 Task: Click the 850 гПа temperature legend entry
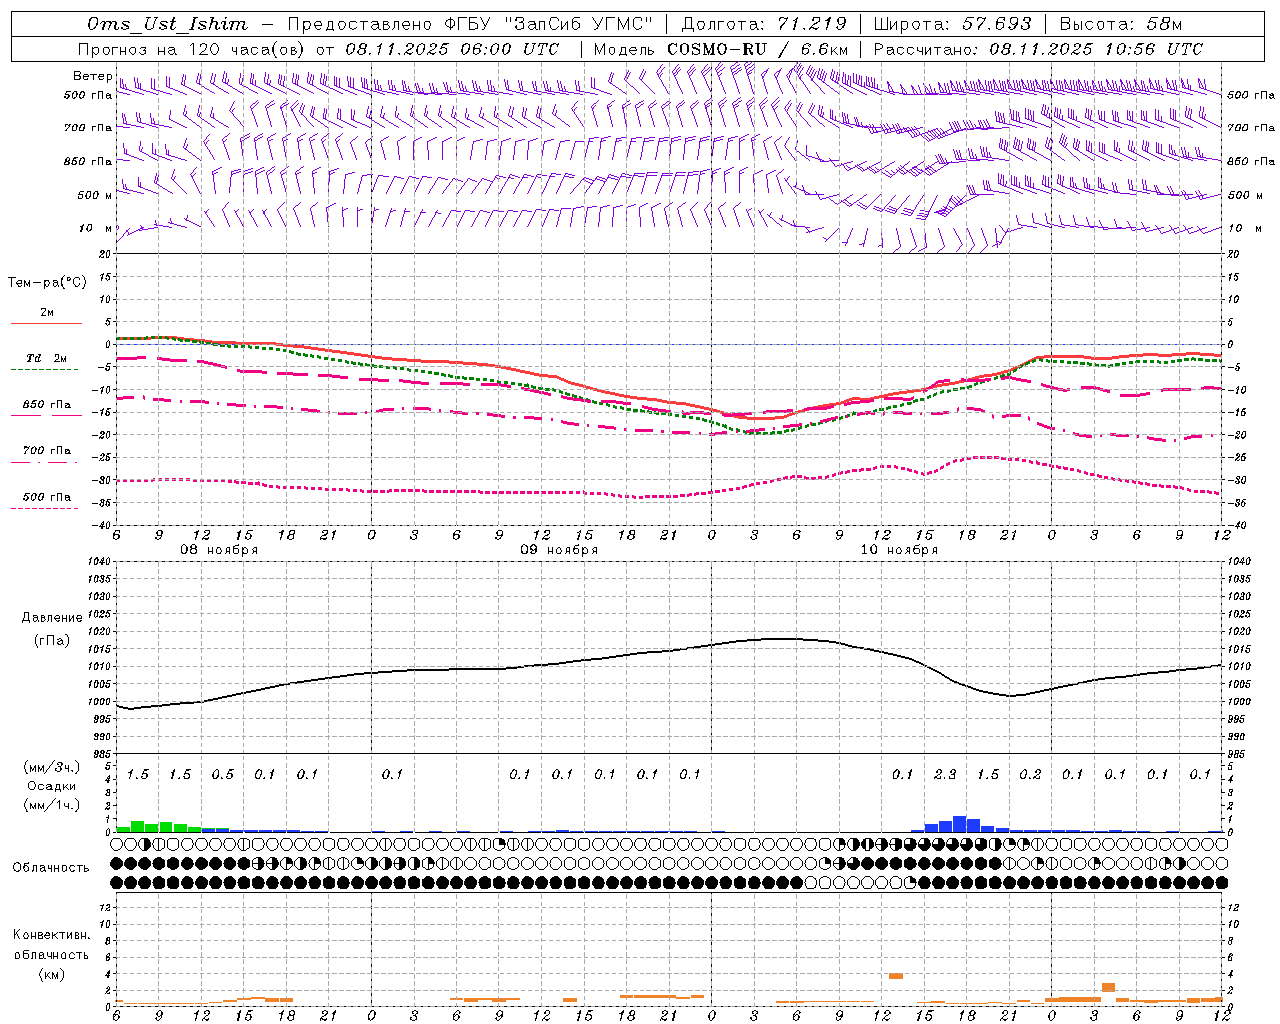47,404
